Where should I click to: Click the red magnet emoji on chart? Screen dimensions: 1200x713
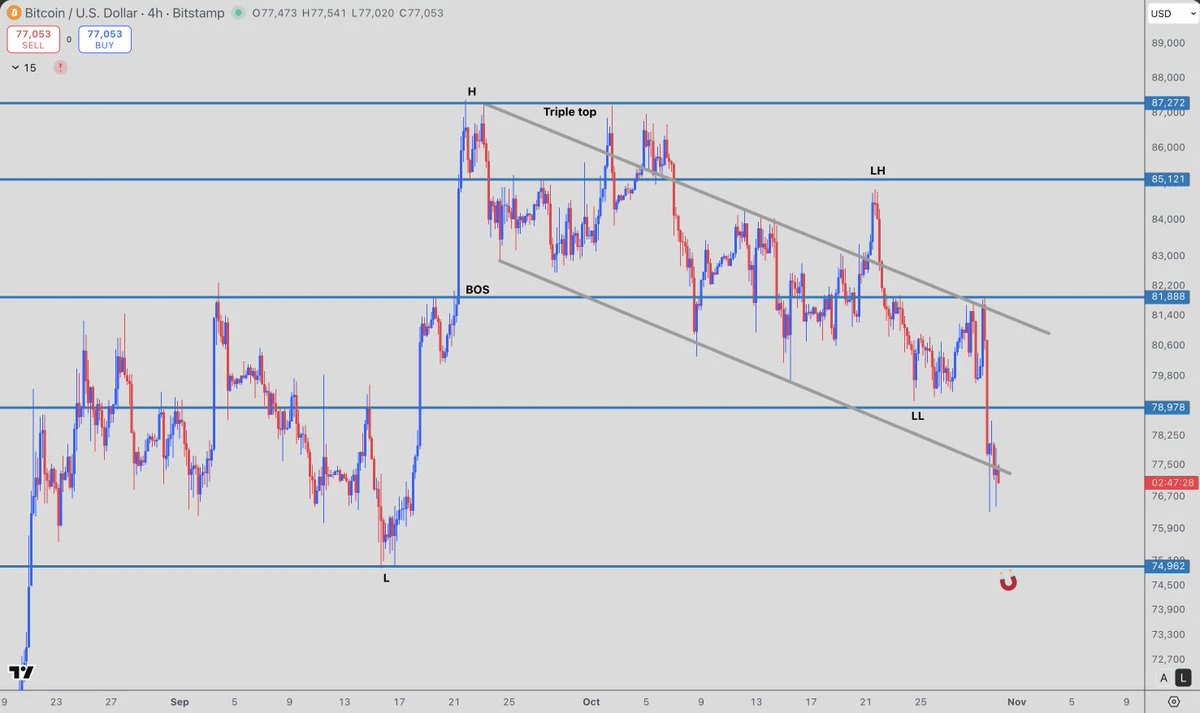pyautogui.click(x=1008, y=581)
